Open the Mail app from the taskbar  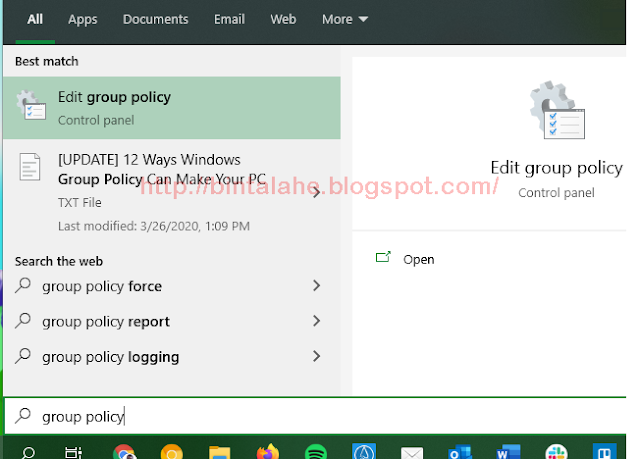(412, 453)
